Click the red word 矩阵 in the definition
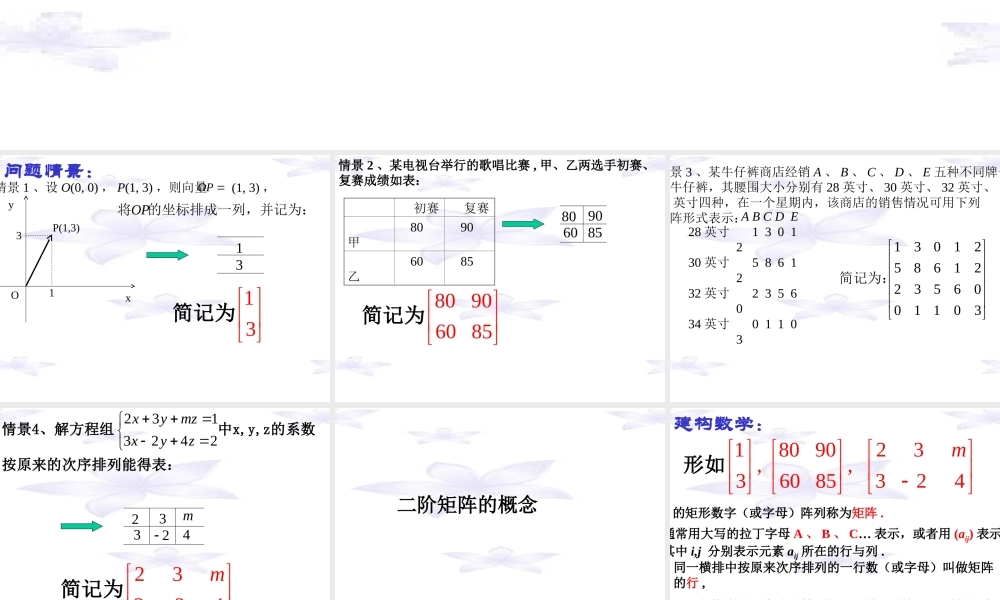This screenshot has width=1000, height=600. (864, 513)
